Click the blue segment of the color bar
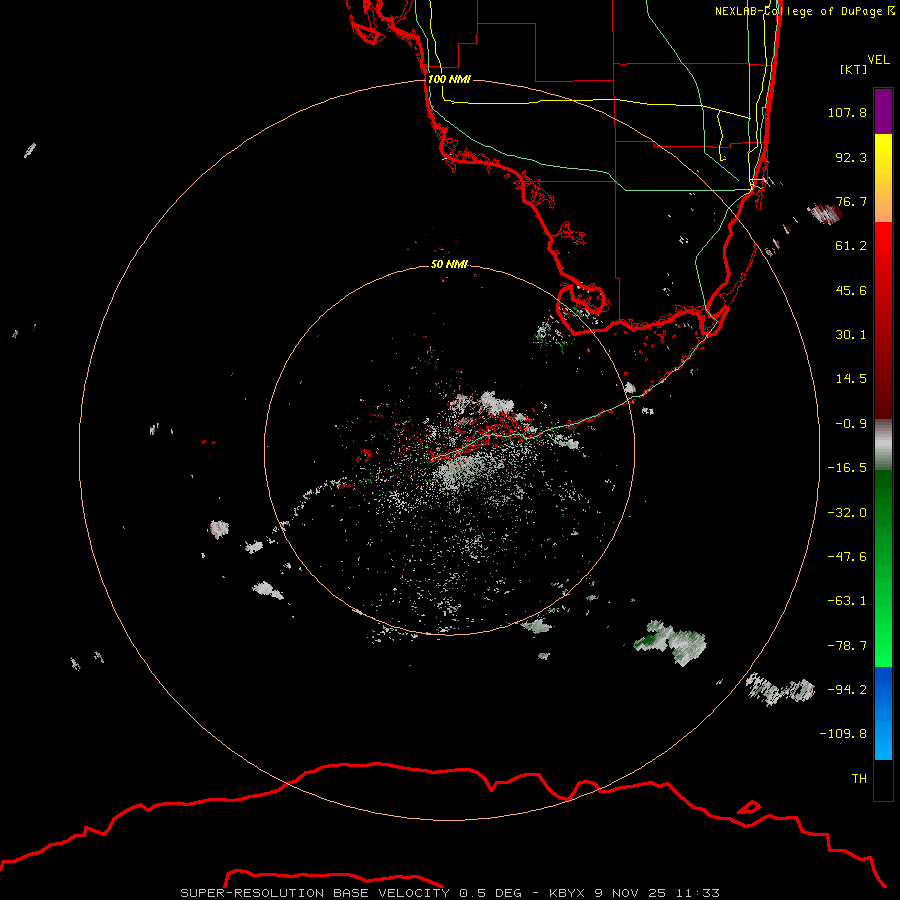Viewport: 900px width, 900px height. point(883,713)
